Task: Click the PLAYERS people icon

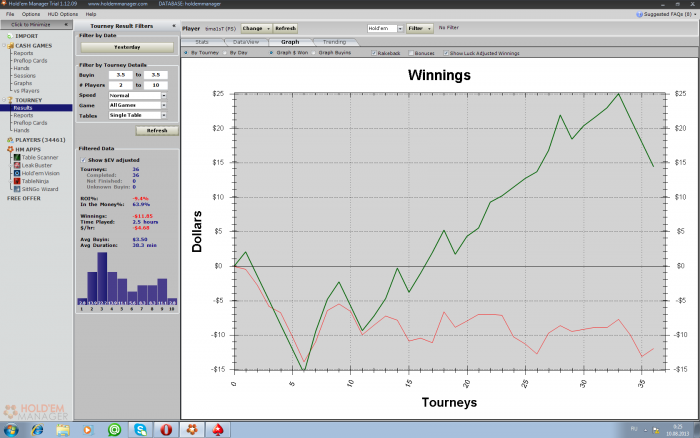Action: click(10, 140)
